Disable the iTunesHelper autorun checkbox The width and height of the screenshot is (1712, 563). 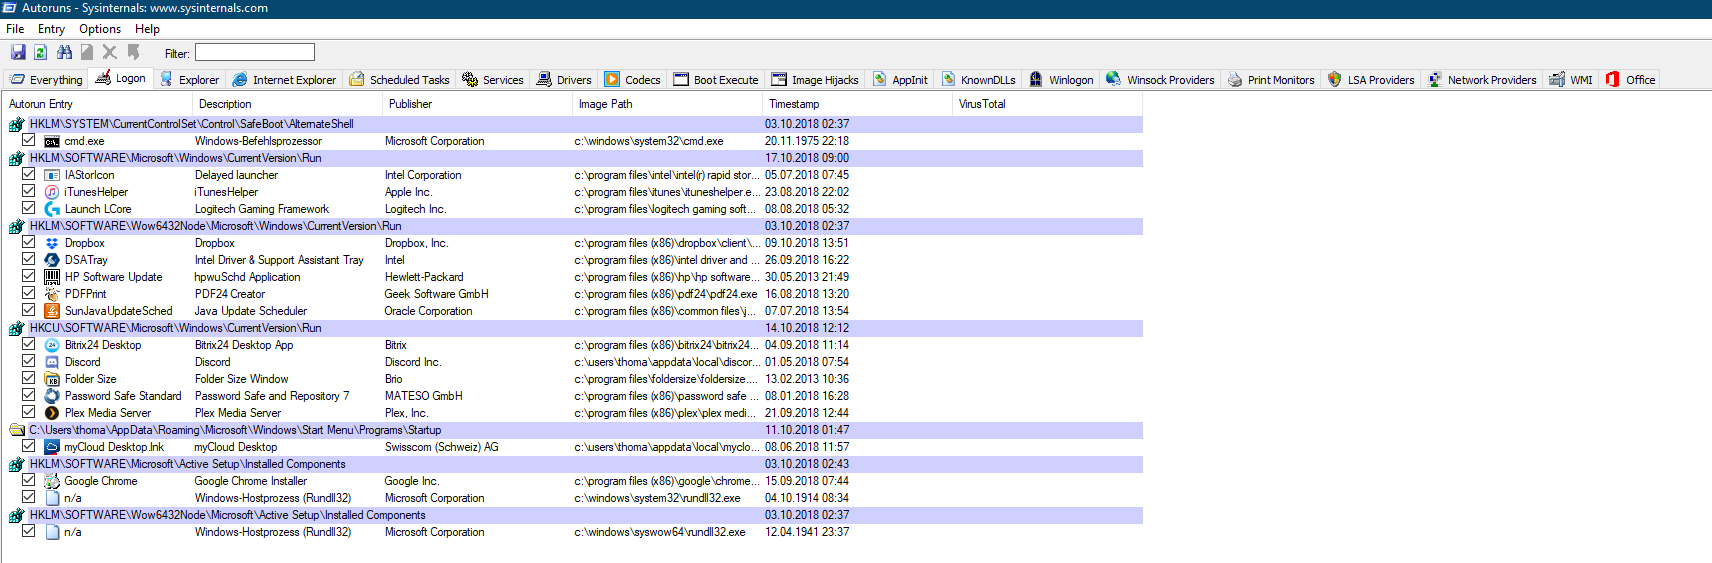29,191
